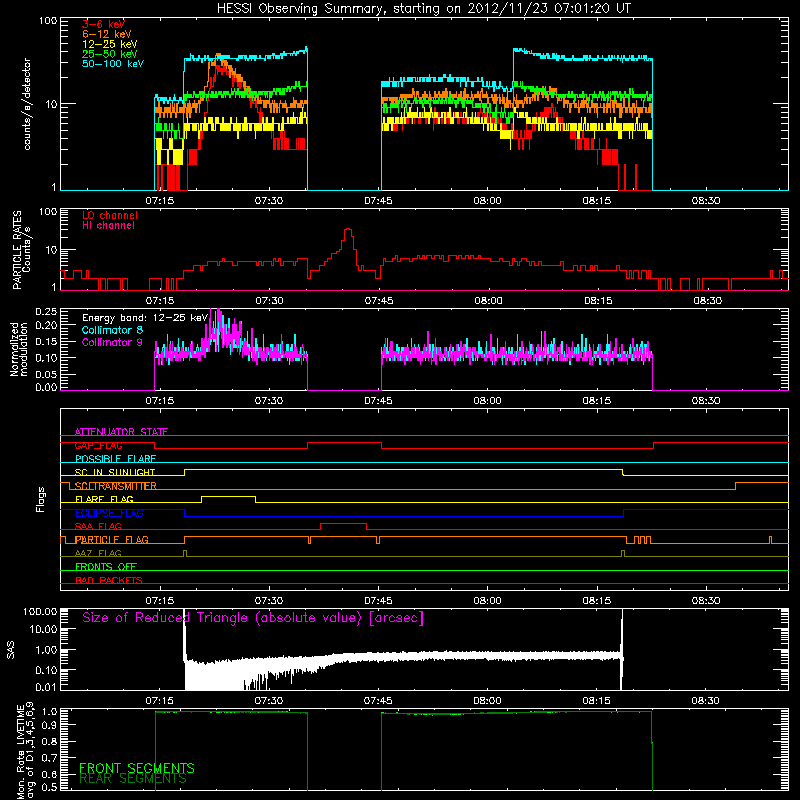Click the BAD_PACKETS flag label

coord(109,580)
